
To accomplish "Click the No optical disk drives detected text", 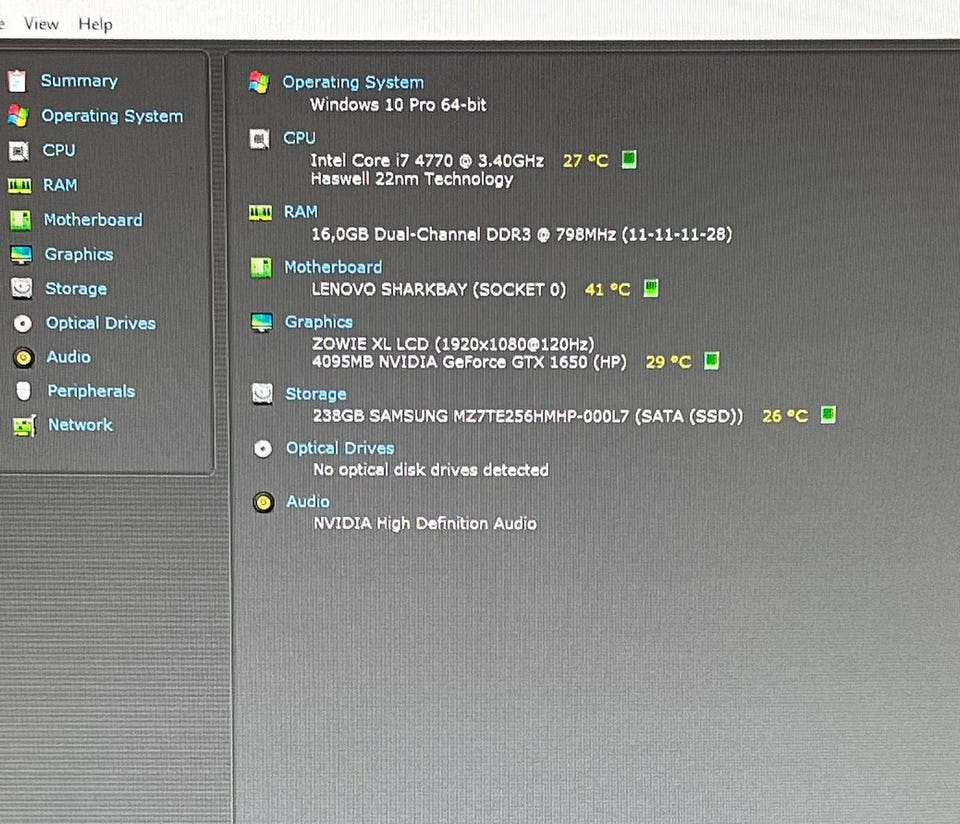I will (431, 470).
